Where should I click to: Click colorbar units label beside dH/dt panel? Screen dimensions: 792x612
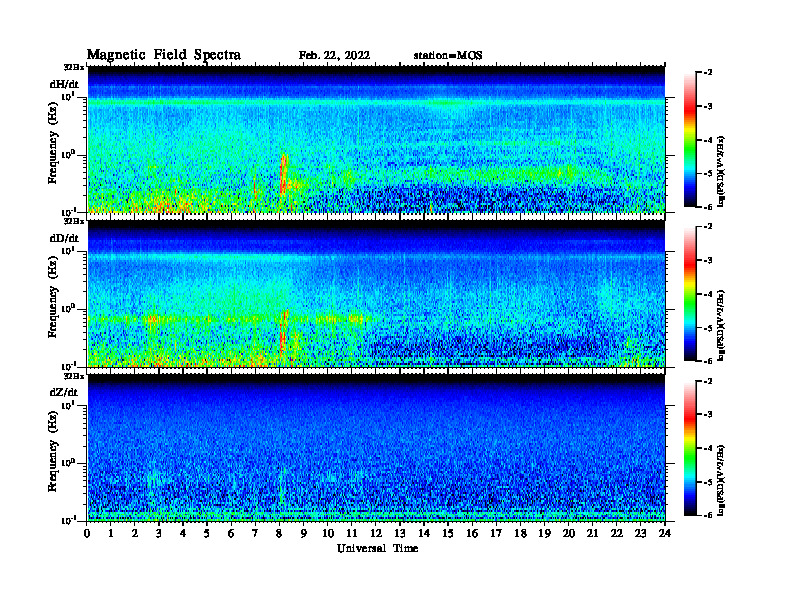721,171
